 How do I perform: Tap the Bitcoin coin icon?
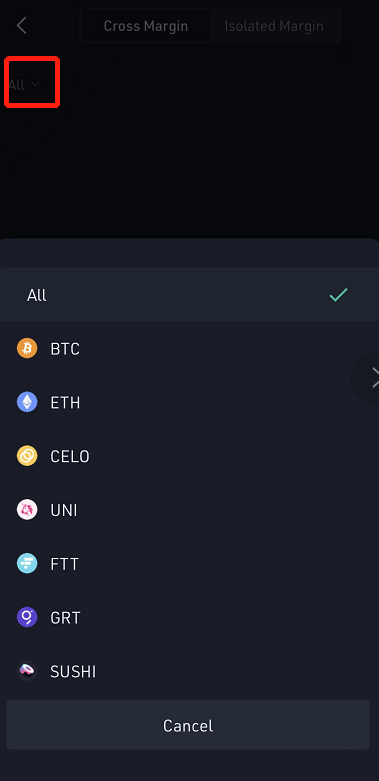pyautogui.click(x=27, y=348)
